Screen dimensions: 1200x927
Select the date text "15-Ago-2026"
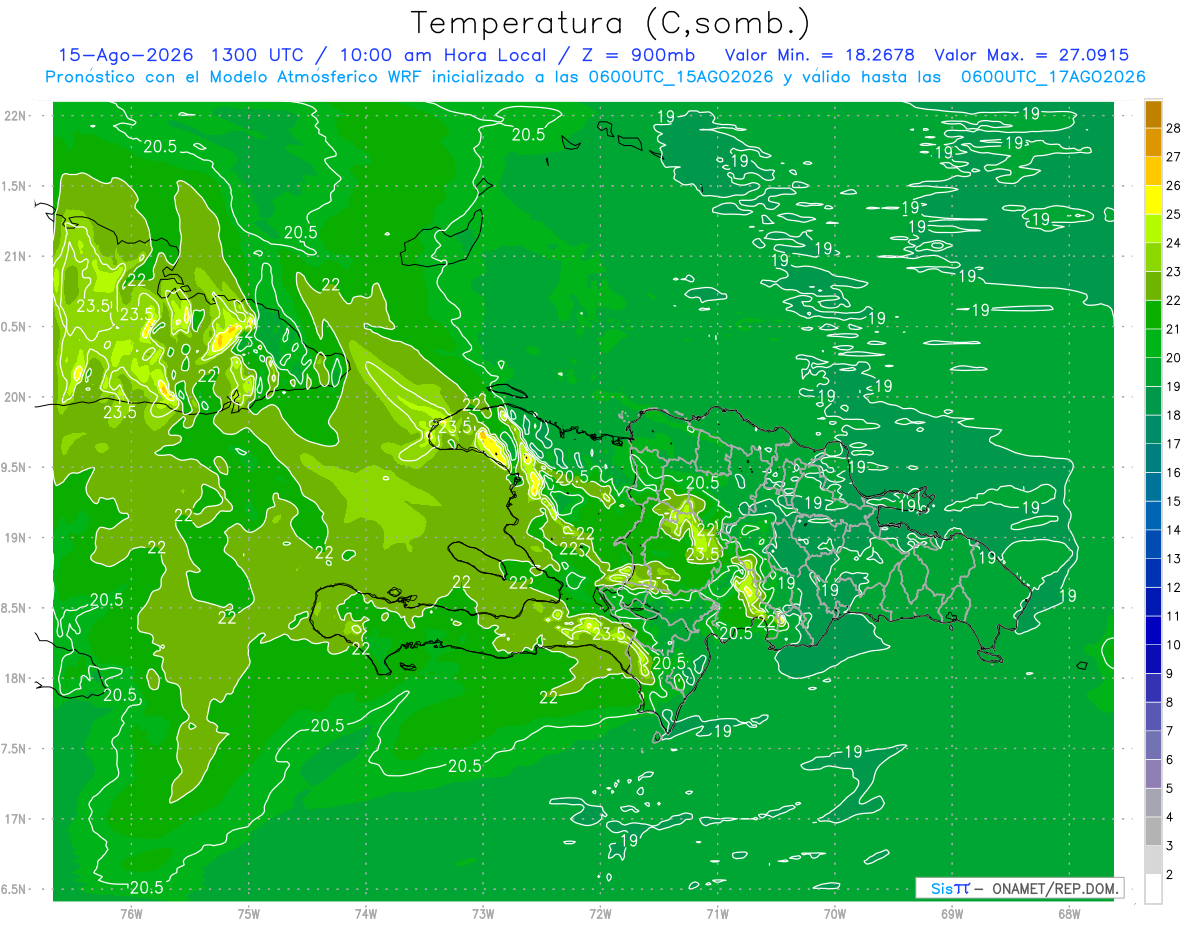pyautogui.click(x=127, y=56)
